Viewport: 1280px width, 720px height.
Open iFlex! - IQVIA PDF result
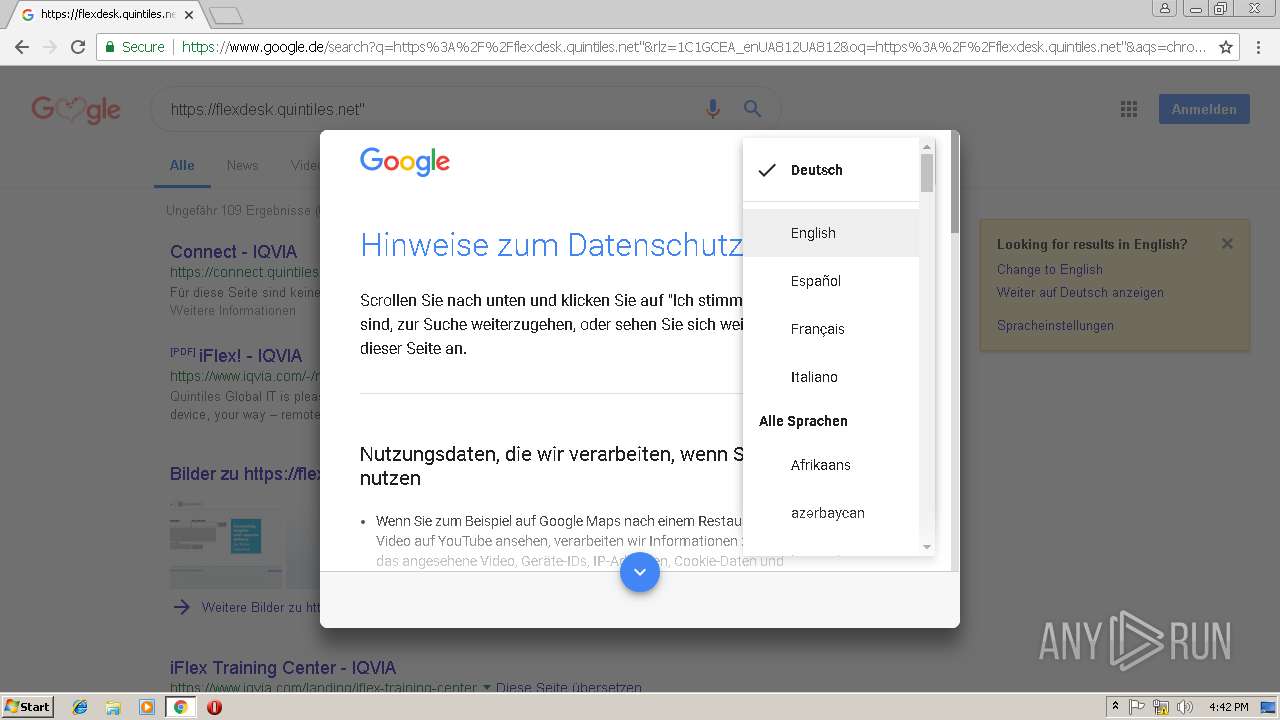pyautogui.click(x=250, y=355)
